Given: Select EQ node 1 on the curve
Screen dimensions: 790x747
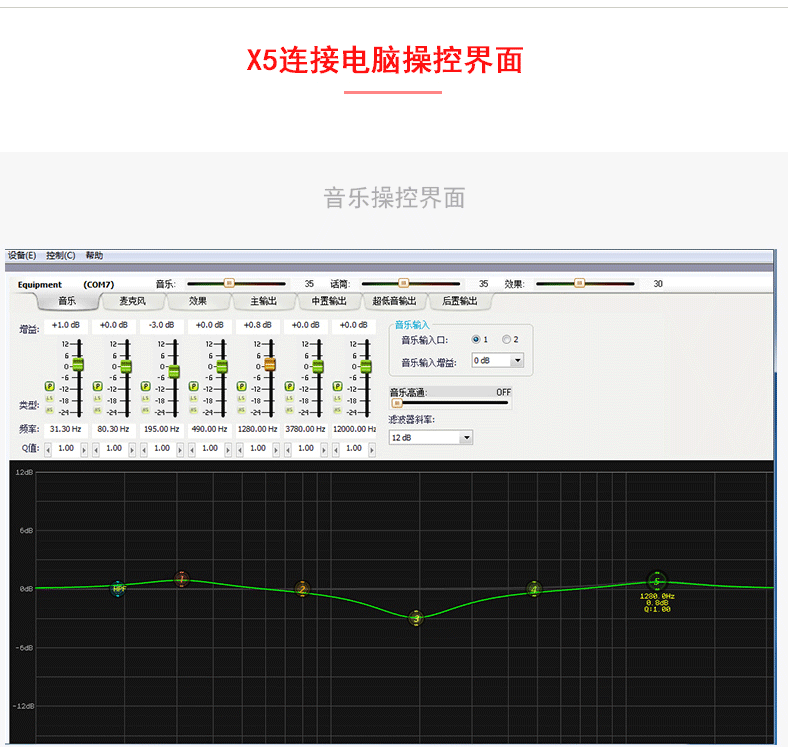Looking at the screenshot, I should click(181, 579).
